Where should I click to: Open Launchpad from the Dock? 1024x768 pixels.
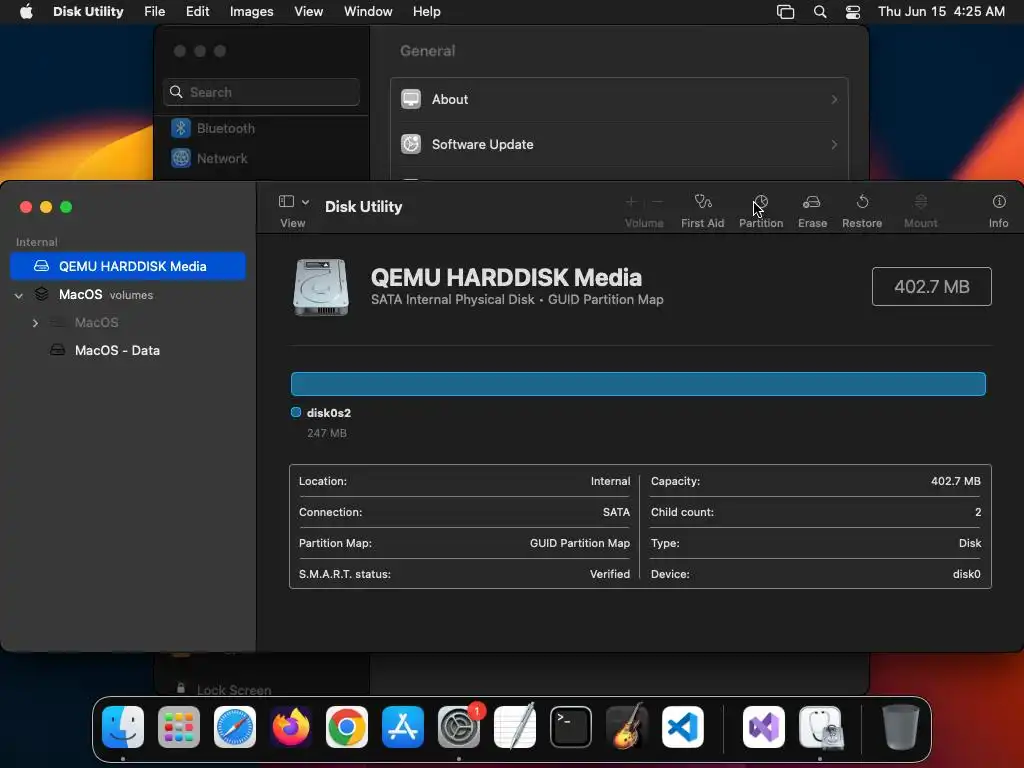point(179,727)
